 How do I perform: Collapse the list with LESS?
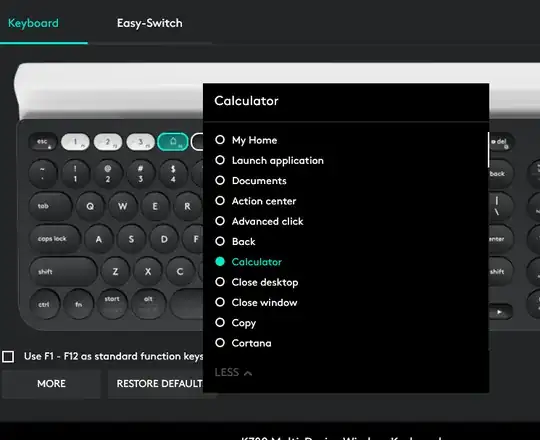(x=233, y=373)
